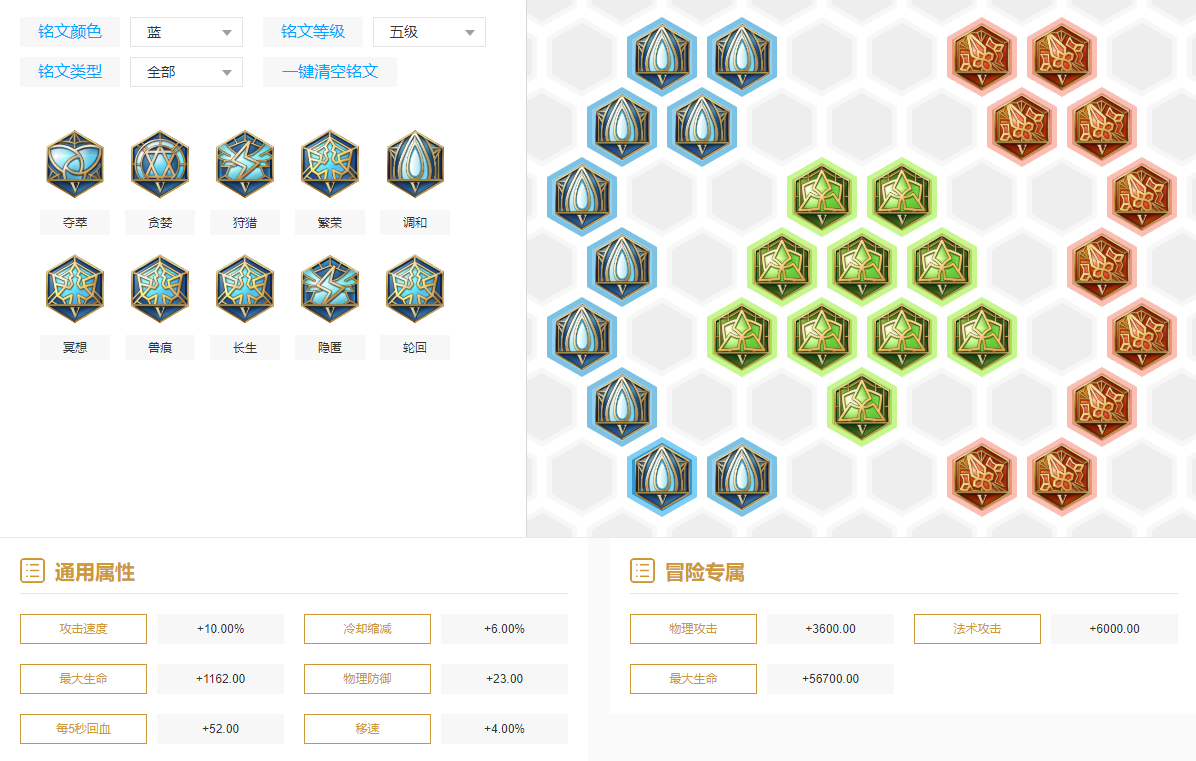Switch to the 冒险专属 section heading
Screen dimensions: 1196x761
pyautogui.click(x=704, y=572)
